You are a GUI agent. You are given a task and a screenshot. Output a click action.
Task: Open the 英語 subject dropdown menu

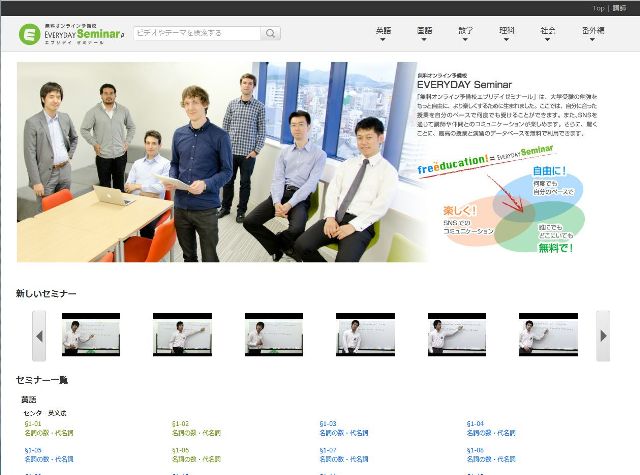coord(383,33)
